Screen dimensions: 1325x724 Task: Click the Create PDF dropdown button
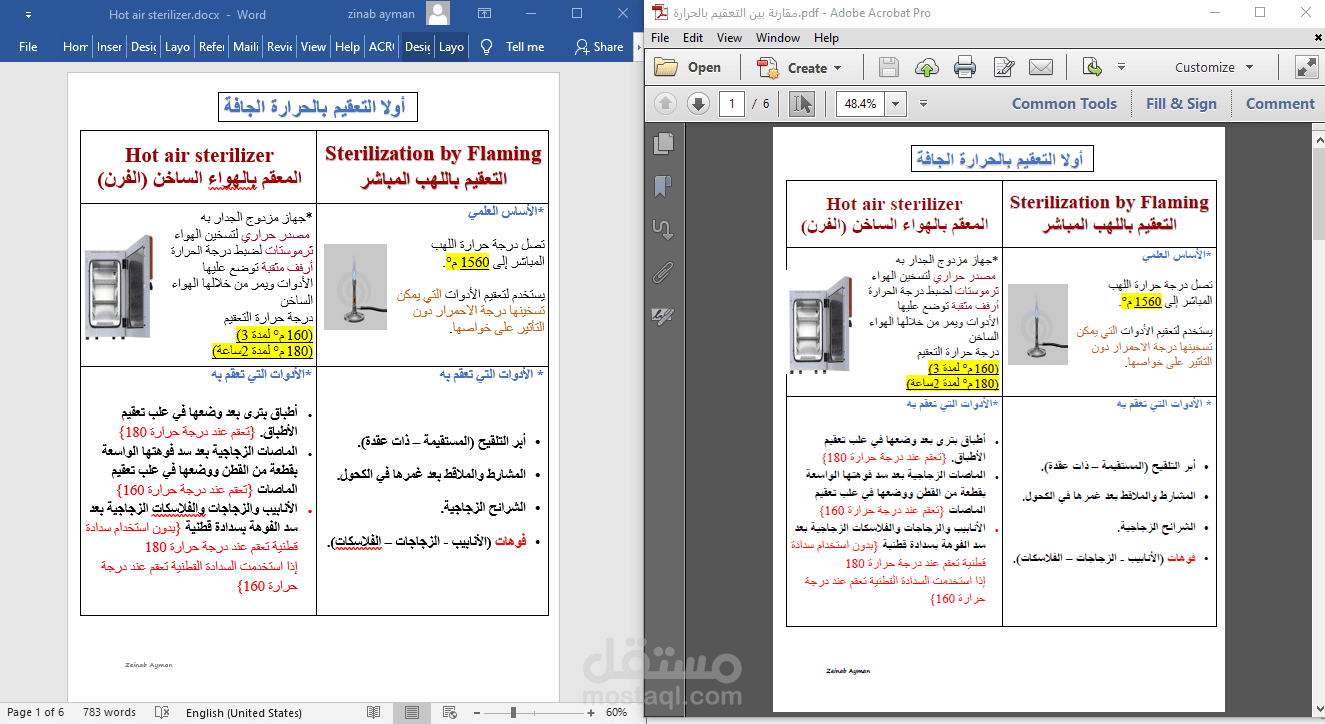[x=799, y=68]
